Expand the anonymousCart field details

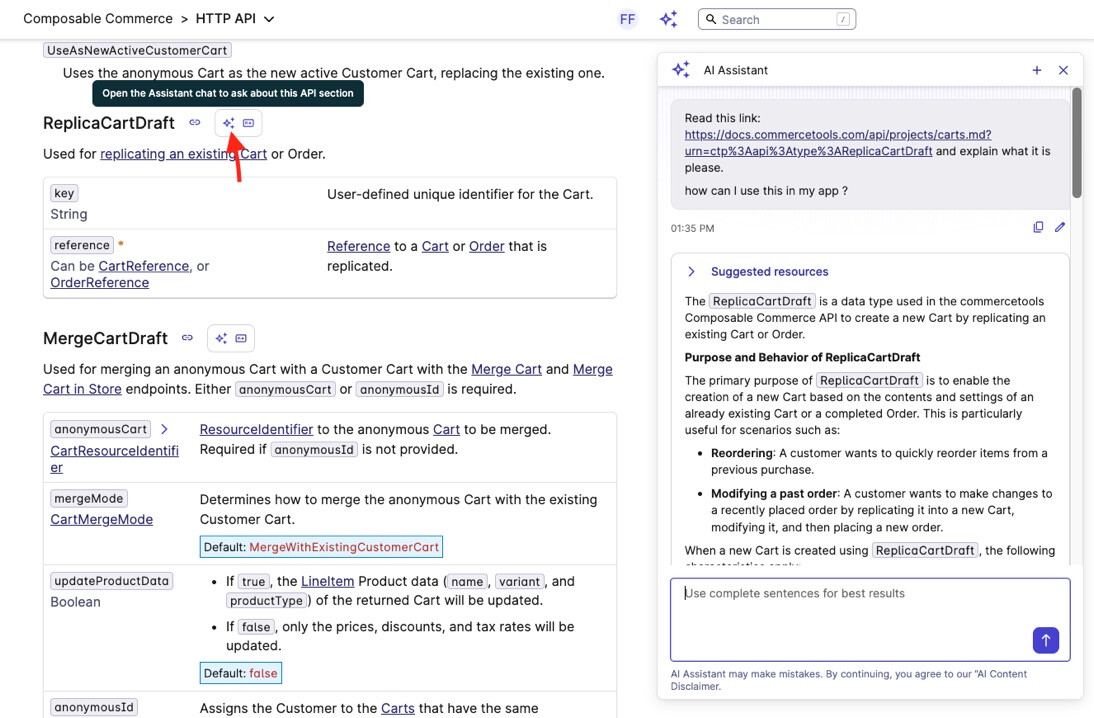(x=165, y=429)
